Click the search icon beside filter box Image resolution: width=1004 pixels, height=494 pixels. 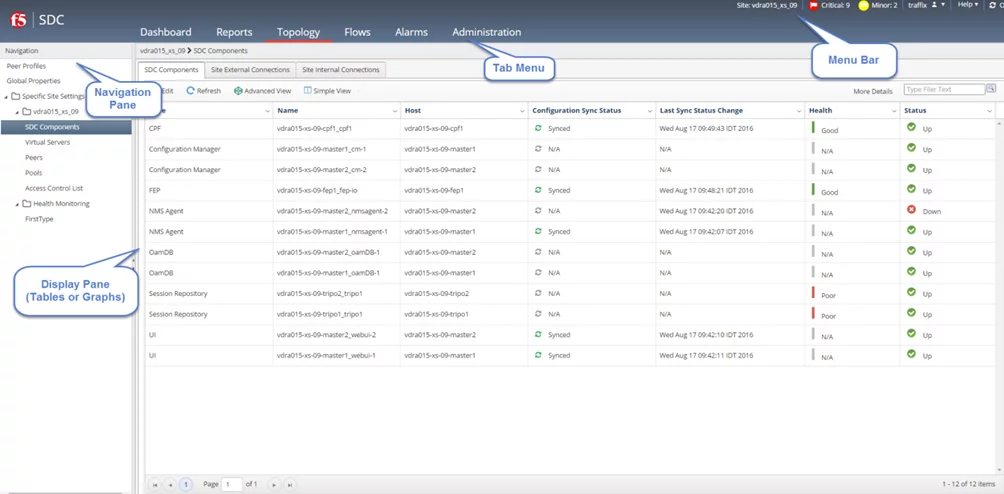991,90
